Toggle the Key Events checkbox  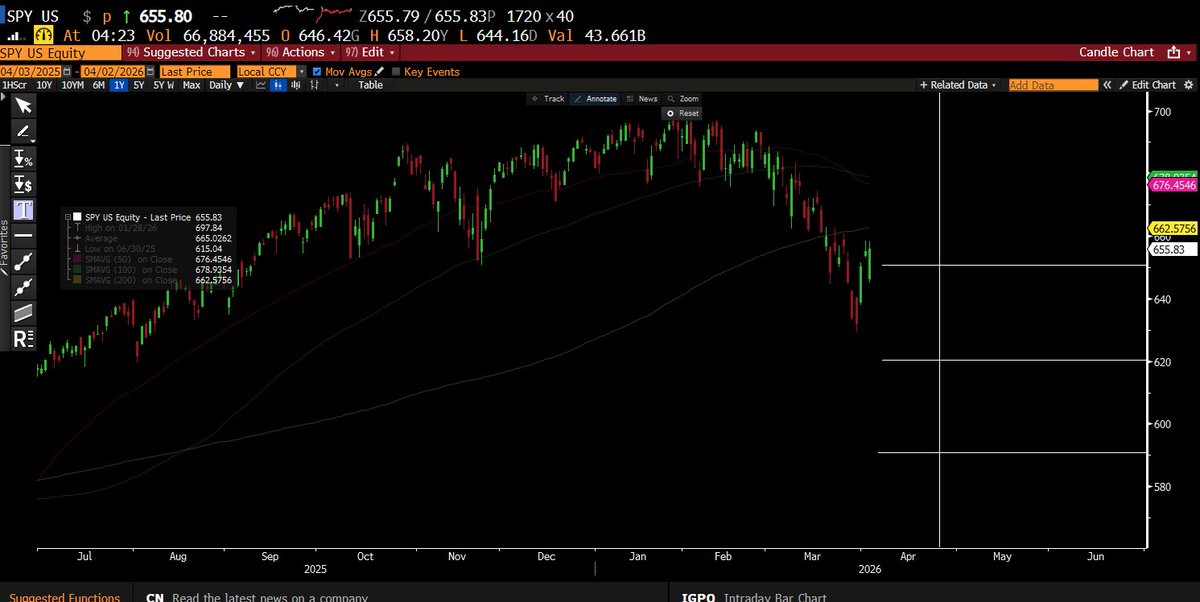pos(395,72)
